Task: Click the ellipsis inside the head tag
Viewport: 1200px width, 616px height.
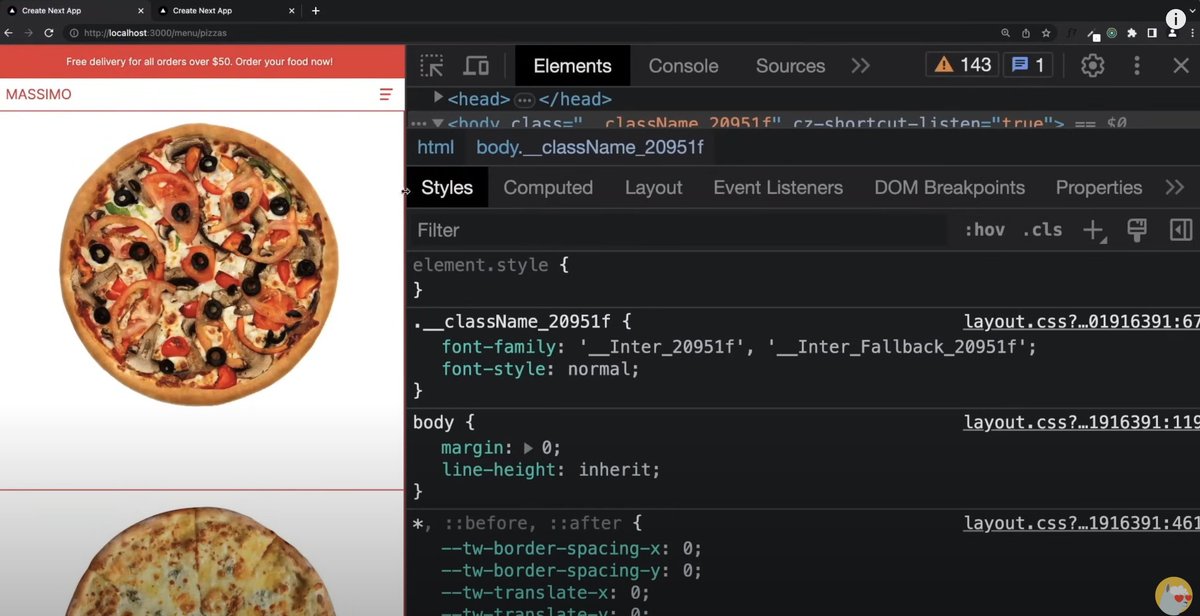Action: pyautogui.click(x=525, y=100)
